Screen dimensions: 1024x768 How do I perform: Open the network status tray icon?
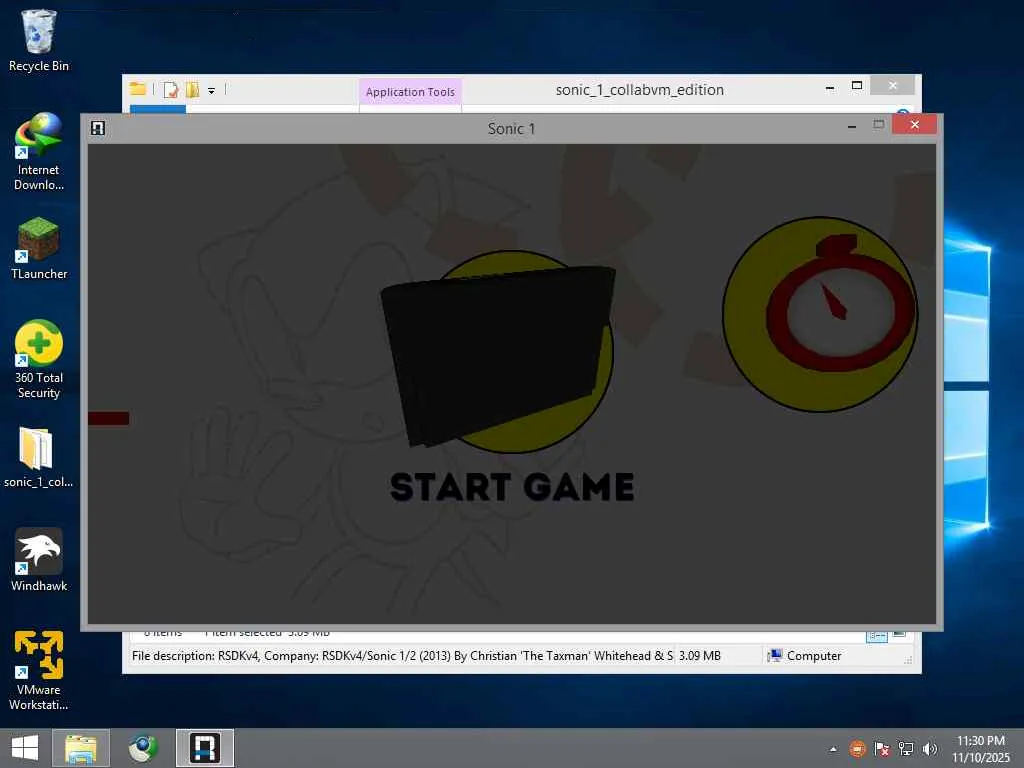coord(906,748)
